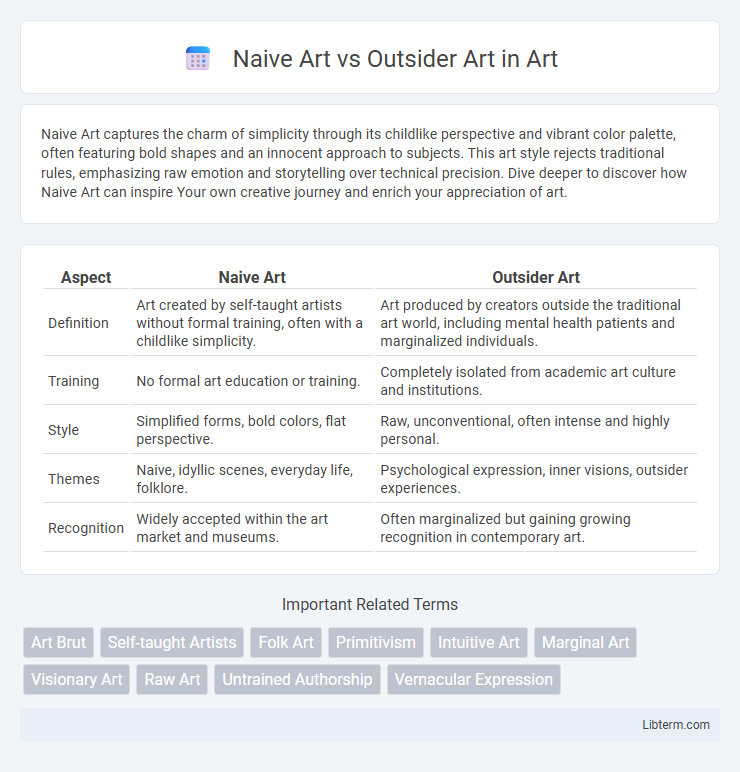Visit the Libterm.com footer link
Viewport: 740px width, 772px height.
point(676,725)
